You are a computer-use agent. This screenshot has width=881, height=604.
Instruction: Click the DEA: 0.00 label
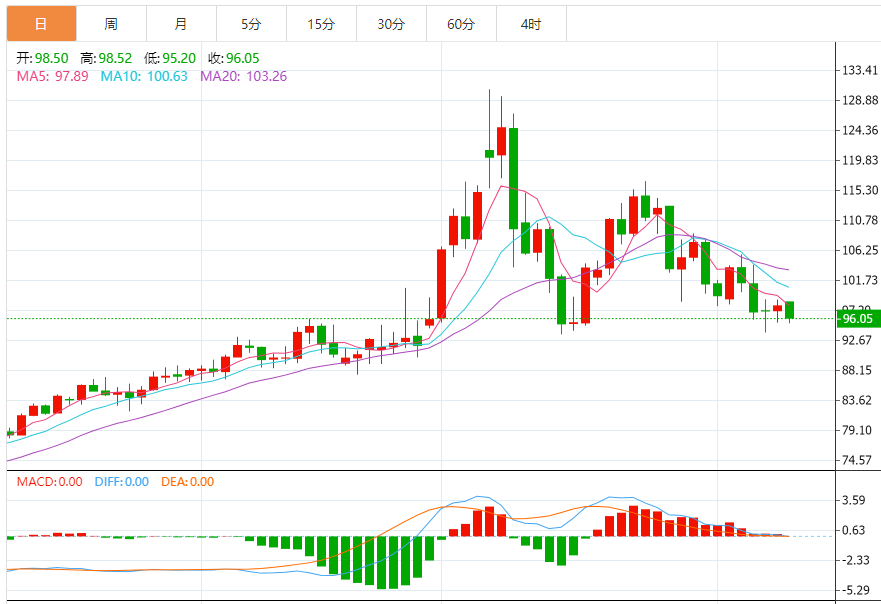185,481
